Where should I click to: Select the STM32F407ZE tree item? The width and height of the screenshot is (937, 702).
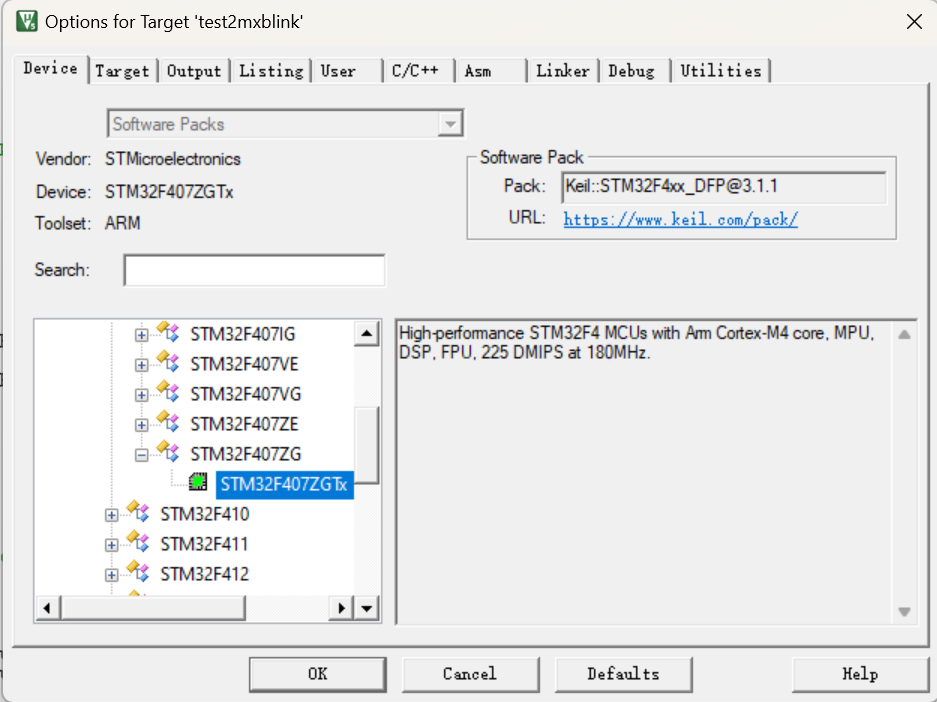[x=244, y=424]
